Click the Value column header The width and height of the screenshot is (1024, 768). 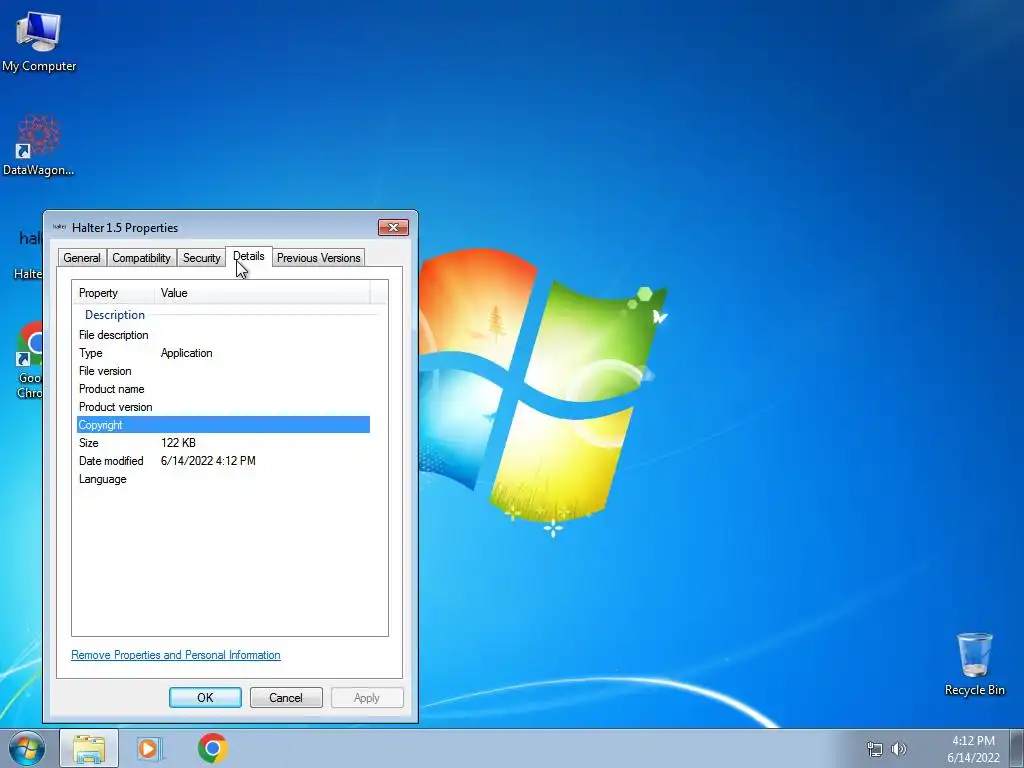click(x=262, y=293)
